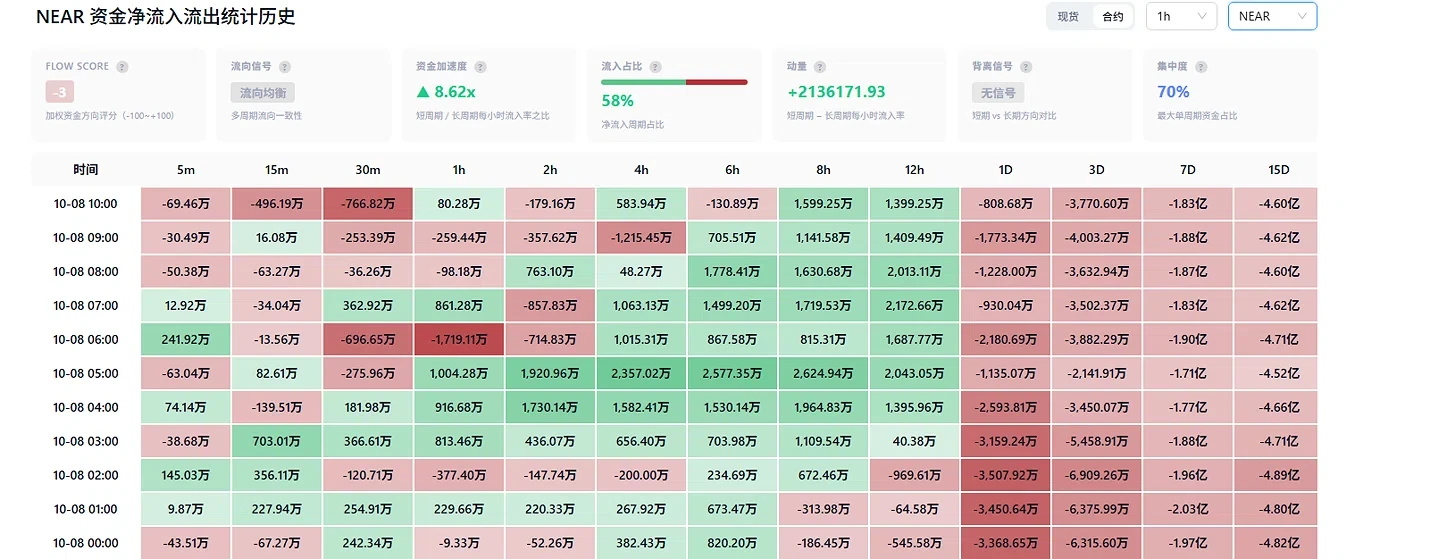
Task: Select the 10-08 10:00 time row label
Action: click(86, 204)
